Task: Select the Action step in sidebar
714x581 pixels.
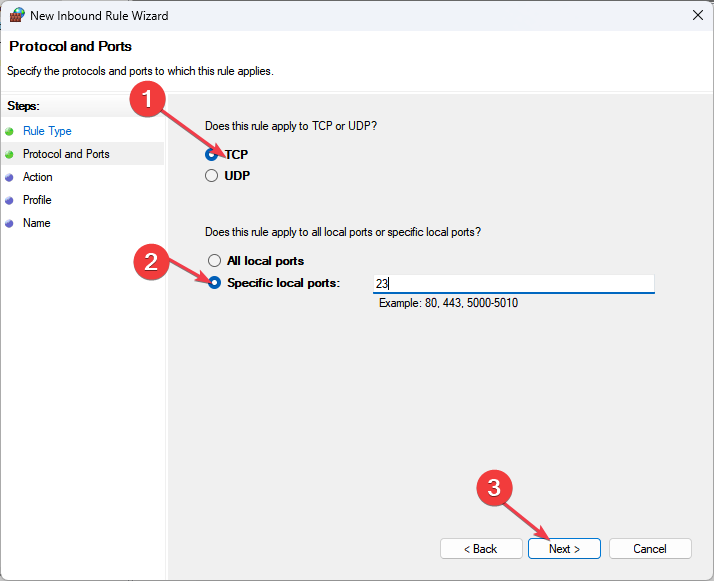Action: tap(37, 177)
